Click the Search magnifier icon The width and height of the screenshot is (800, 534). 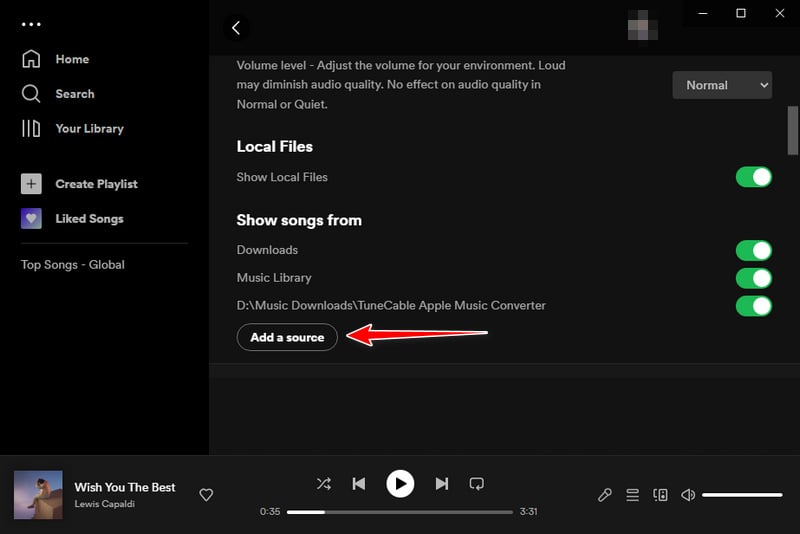pyautogui.click(x=31, y=94)
